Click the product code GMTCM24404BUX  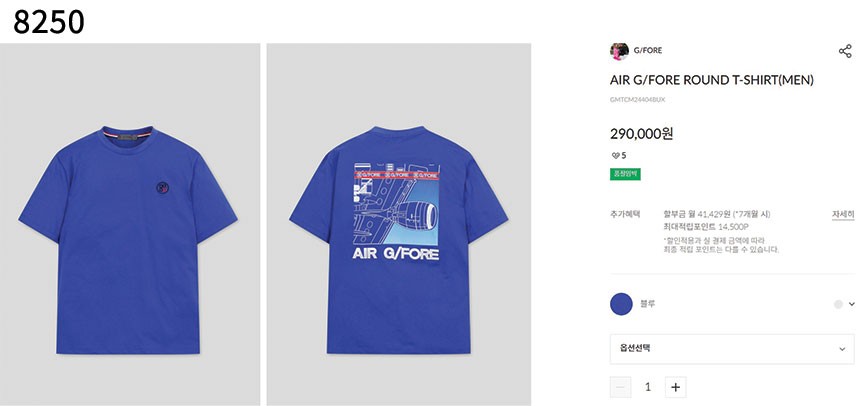point(637,100)
